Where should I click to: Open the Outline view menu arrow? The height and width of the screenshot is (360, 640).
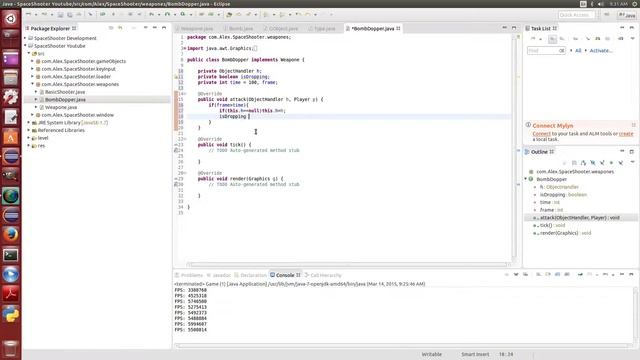[x=632, y=162]
